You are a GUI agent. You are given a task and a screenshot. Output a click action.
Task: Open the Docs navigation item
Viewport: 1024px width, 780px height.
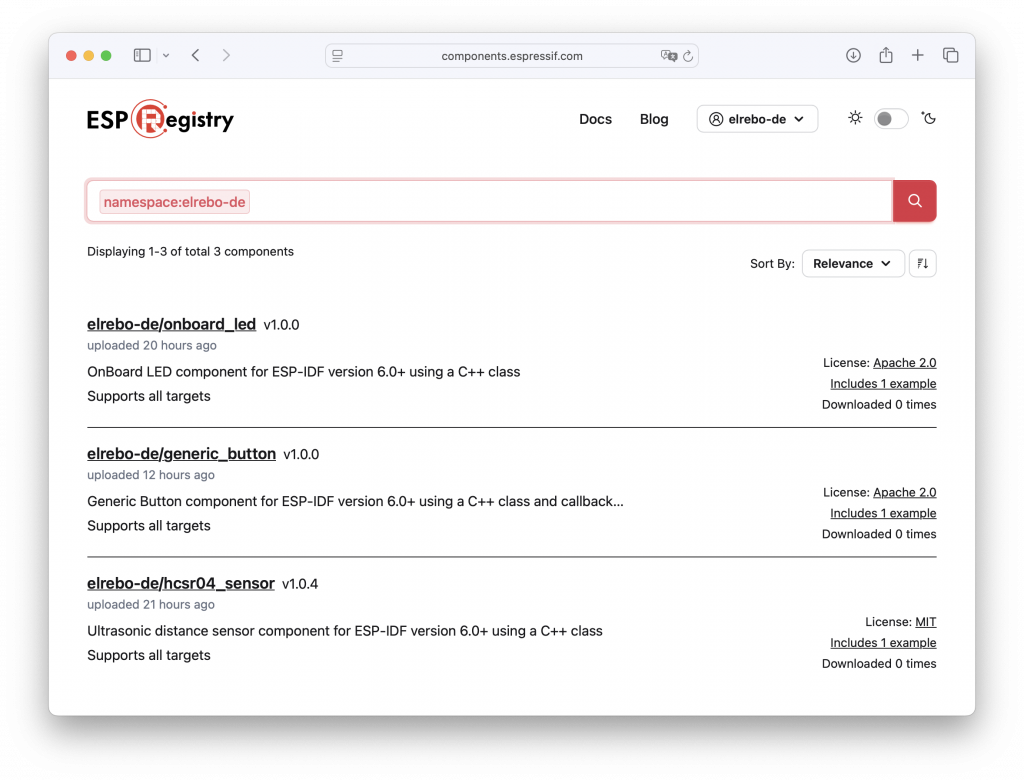click(595, 119)
